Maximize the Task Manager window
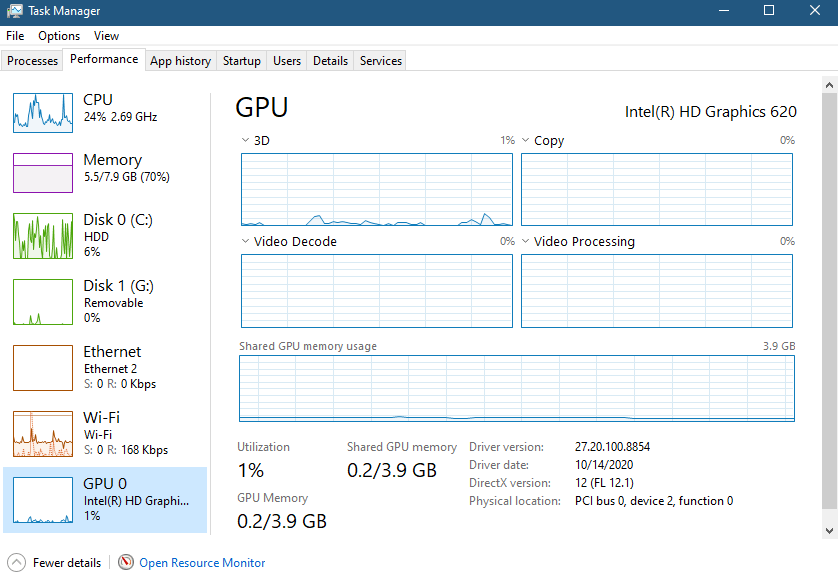 click(769, 11)
